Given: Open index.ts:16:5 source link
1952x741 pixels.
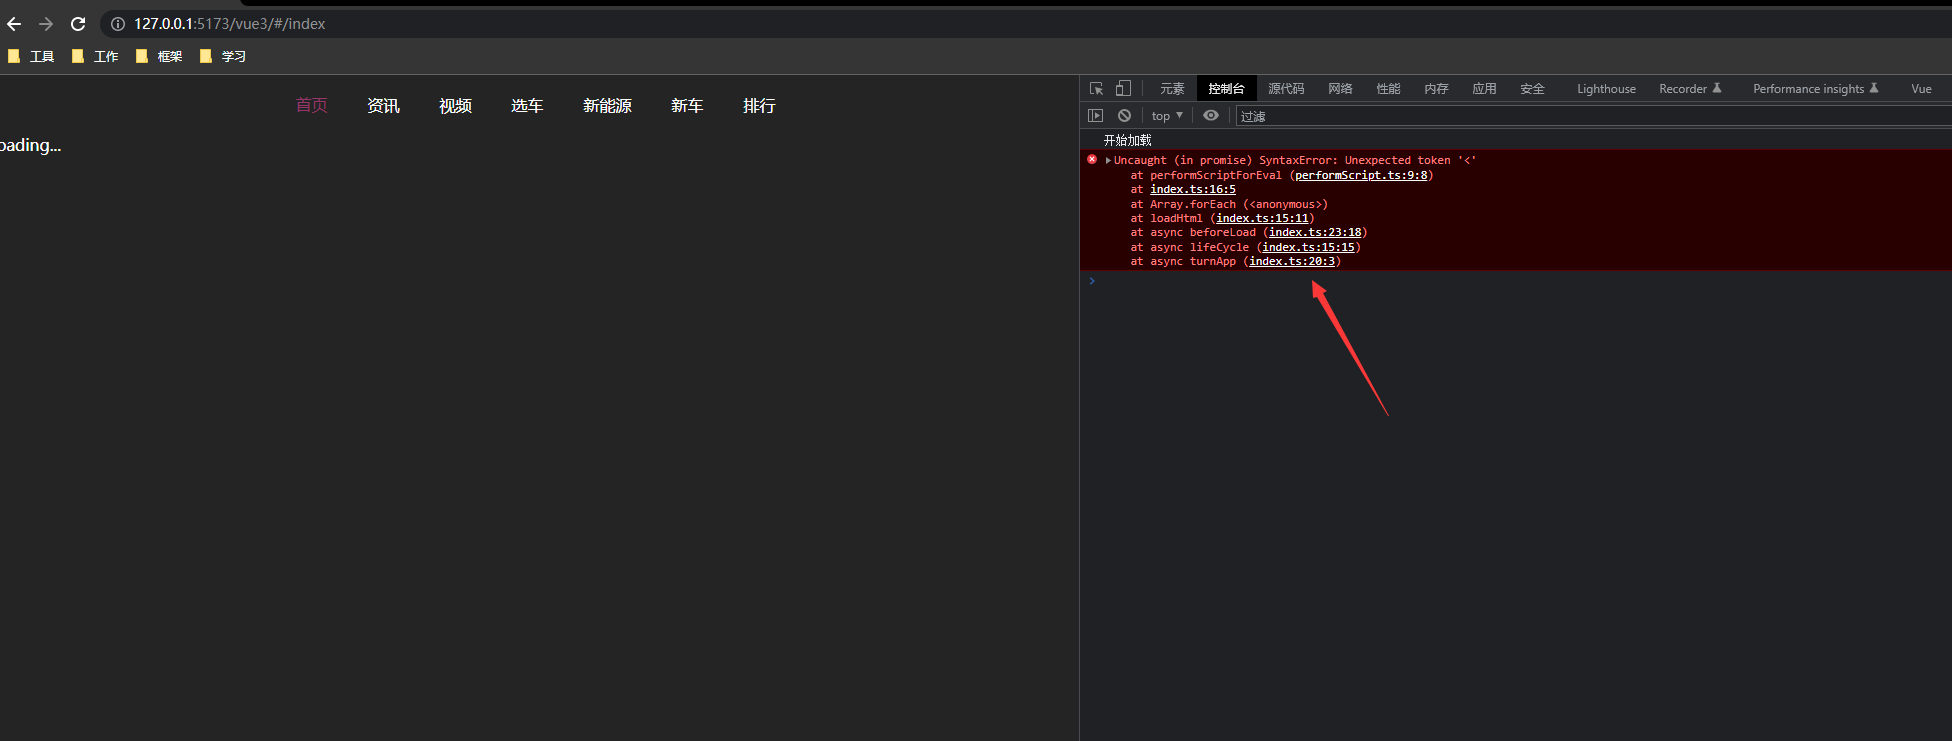Looking at the screenshot, I should (x=1193, y=189).
